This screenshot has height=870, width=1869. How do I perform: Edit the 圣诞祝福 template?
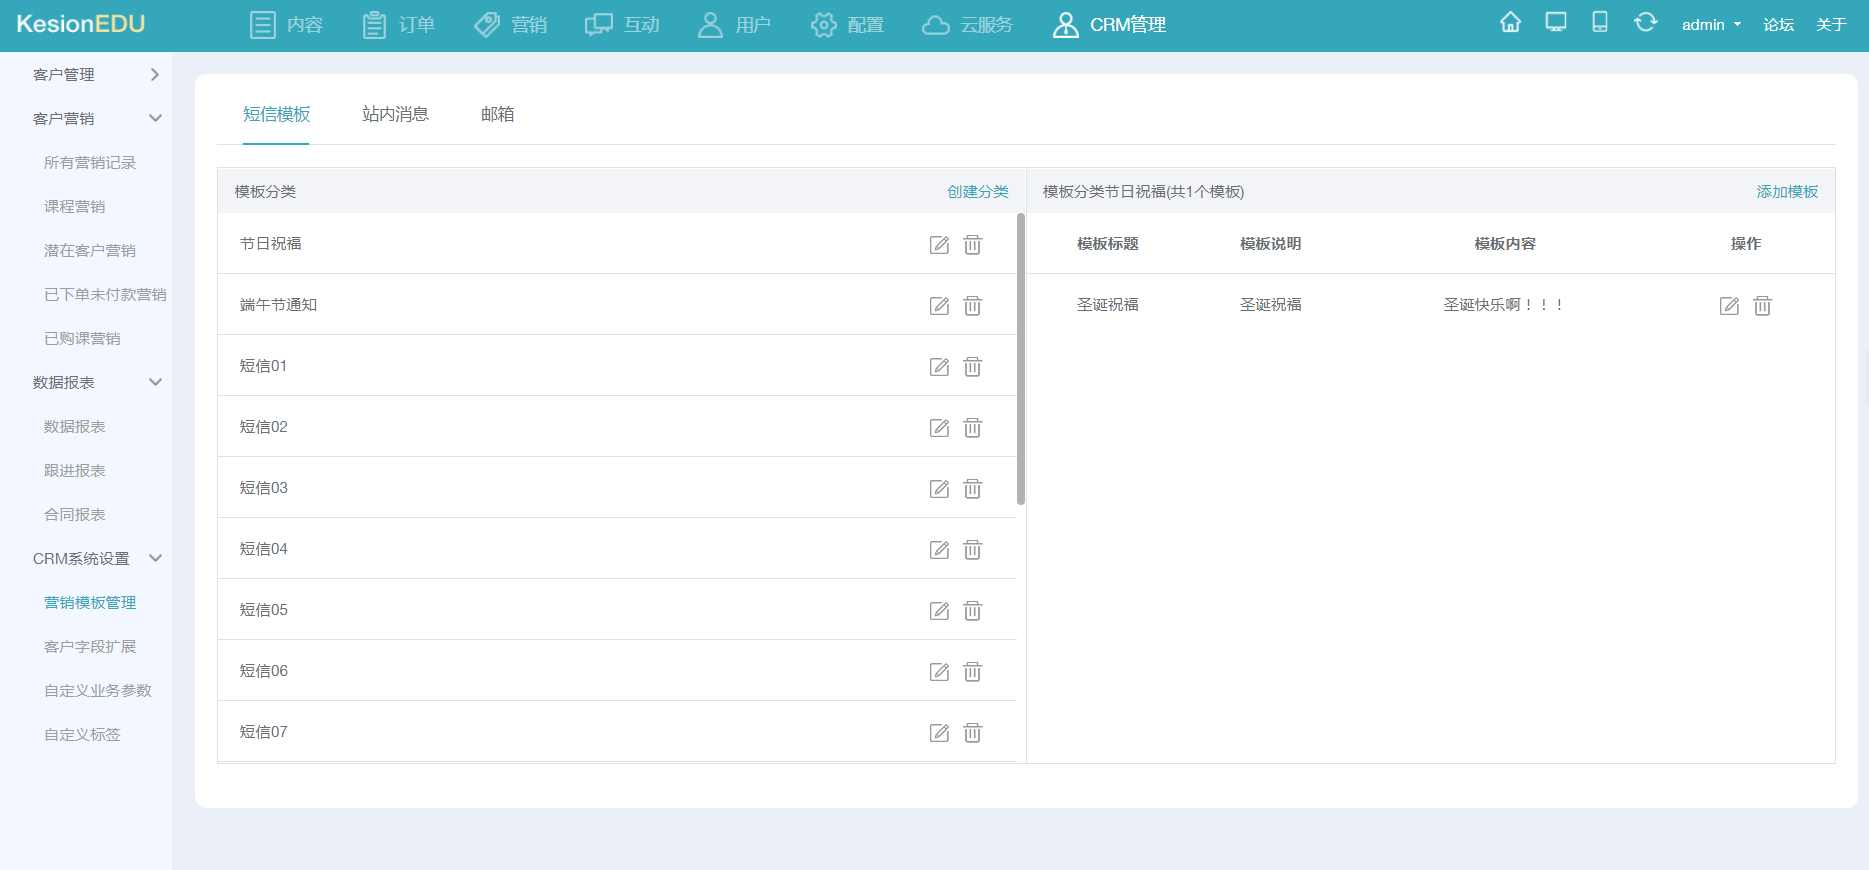pos(1729,306)
